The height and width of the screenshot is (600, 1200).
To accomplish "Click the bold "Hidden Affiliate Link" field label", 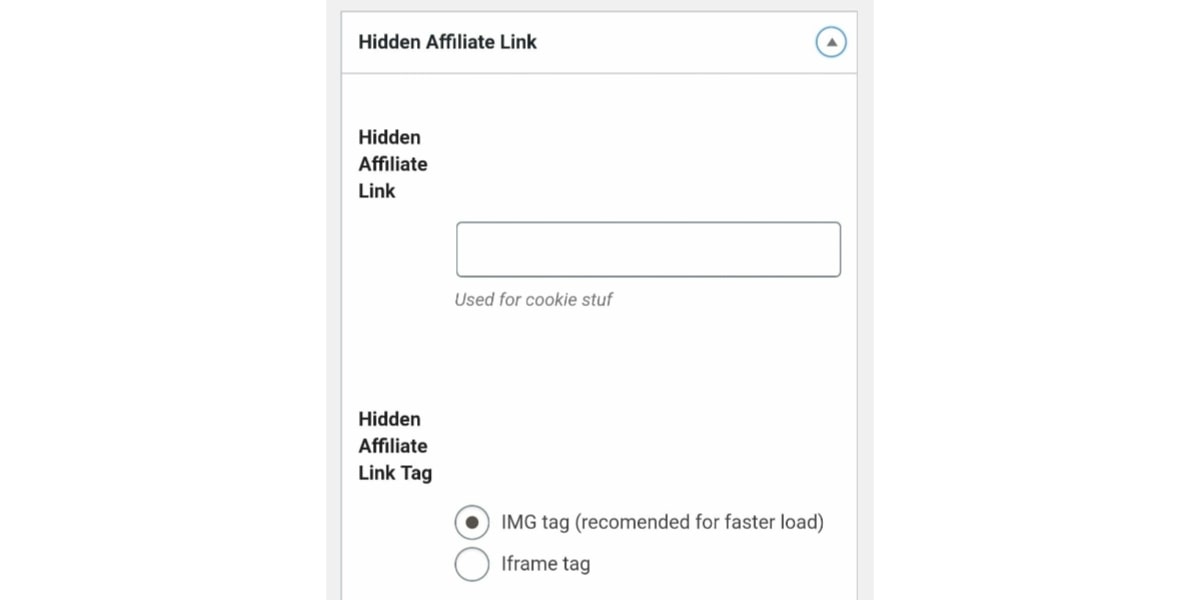I will point(392,164).
